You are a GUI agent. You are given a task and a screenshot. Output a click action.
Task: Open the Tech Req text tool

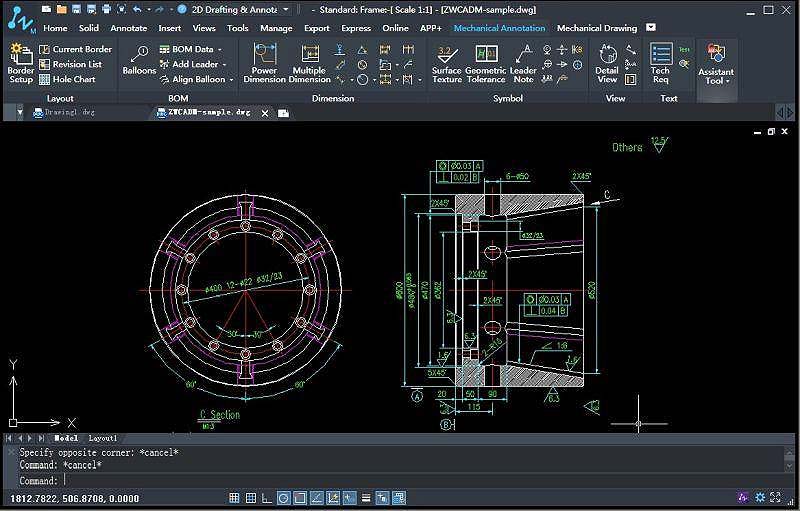coord(661,63)
